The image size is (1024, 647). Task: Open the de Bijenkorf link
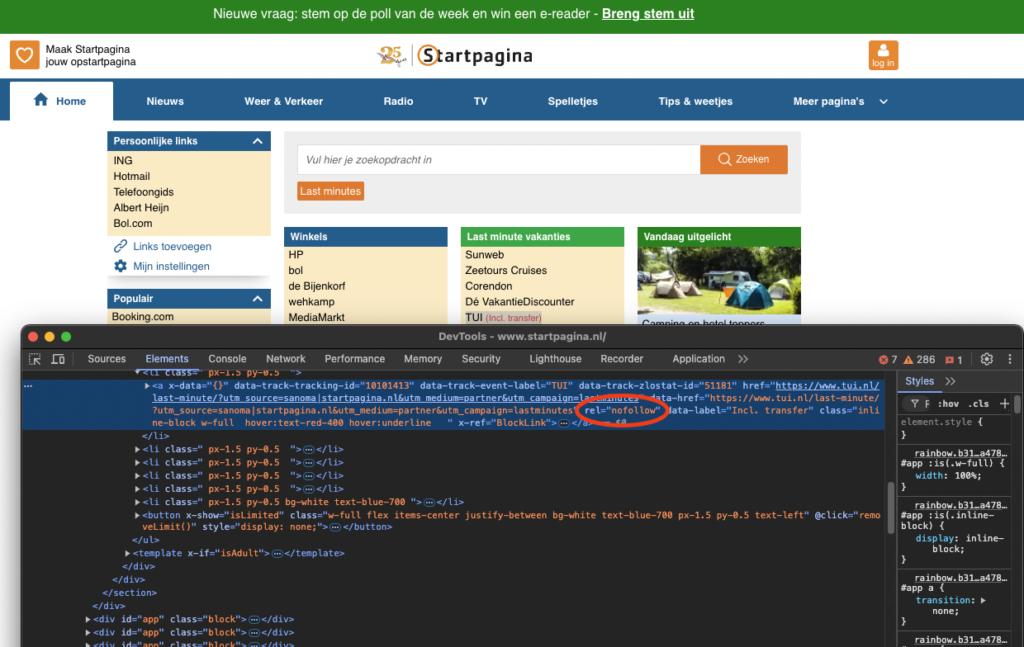[317, 286]
